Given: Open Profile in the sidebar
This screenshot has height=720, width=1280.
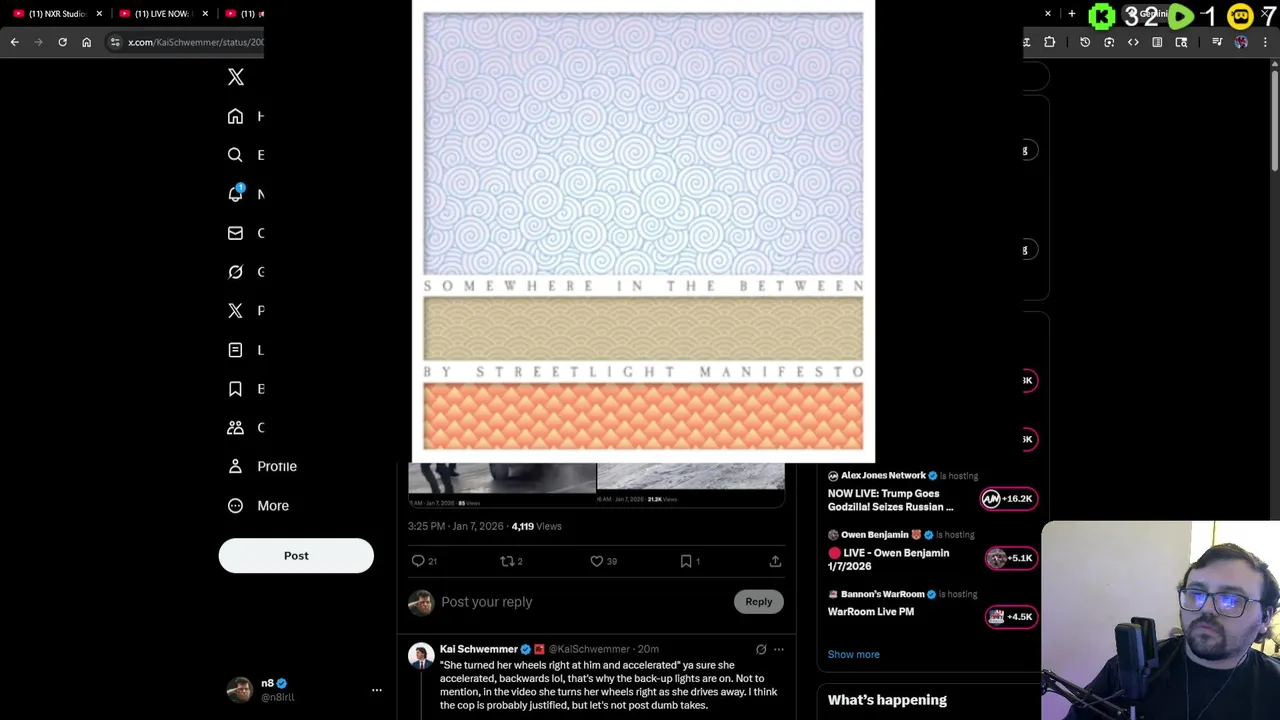Looking at the screenshot, I should pyautogui.click(x=263, y=466).
